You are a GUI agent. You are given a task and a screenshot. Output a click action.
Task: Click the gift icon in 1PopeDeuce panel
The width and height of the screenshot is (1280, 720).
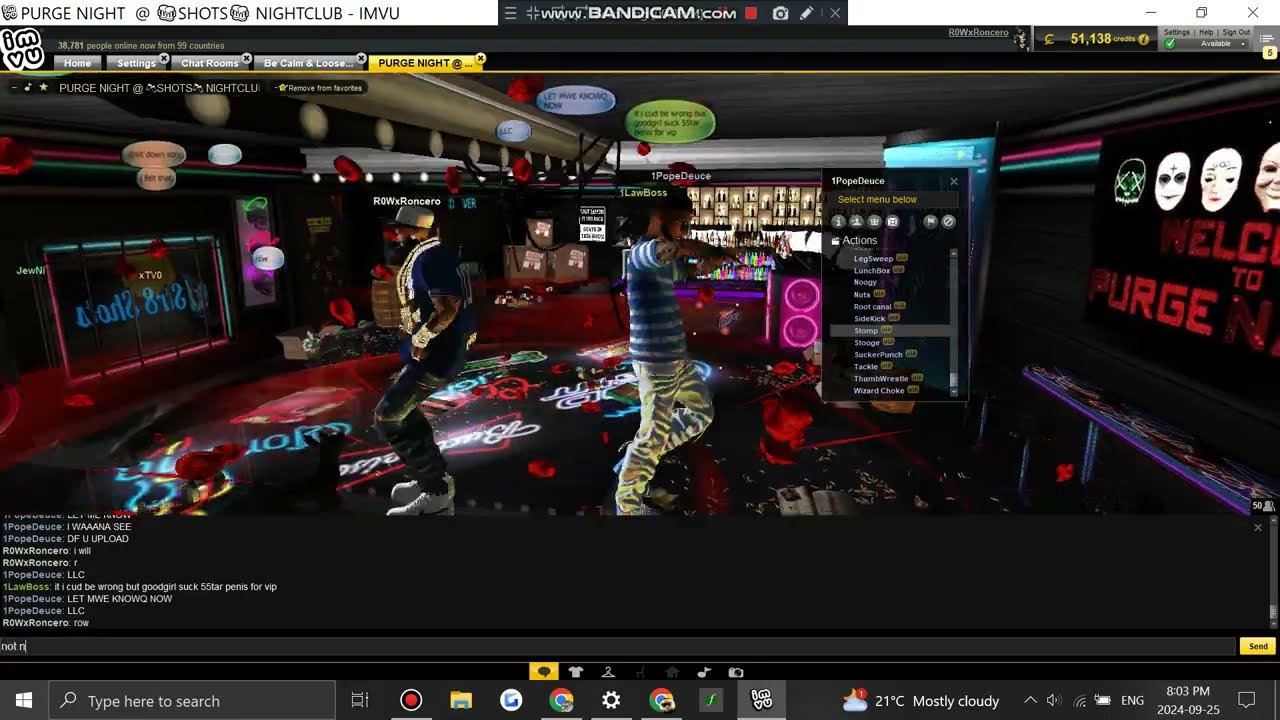pos(874,221)
